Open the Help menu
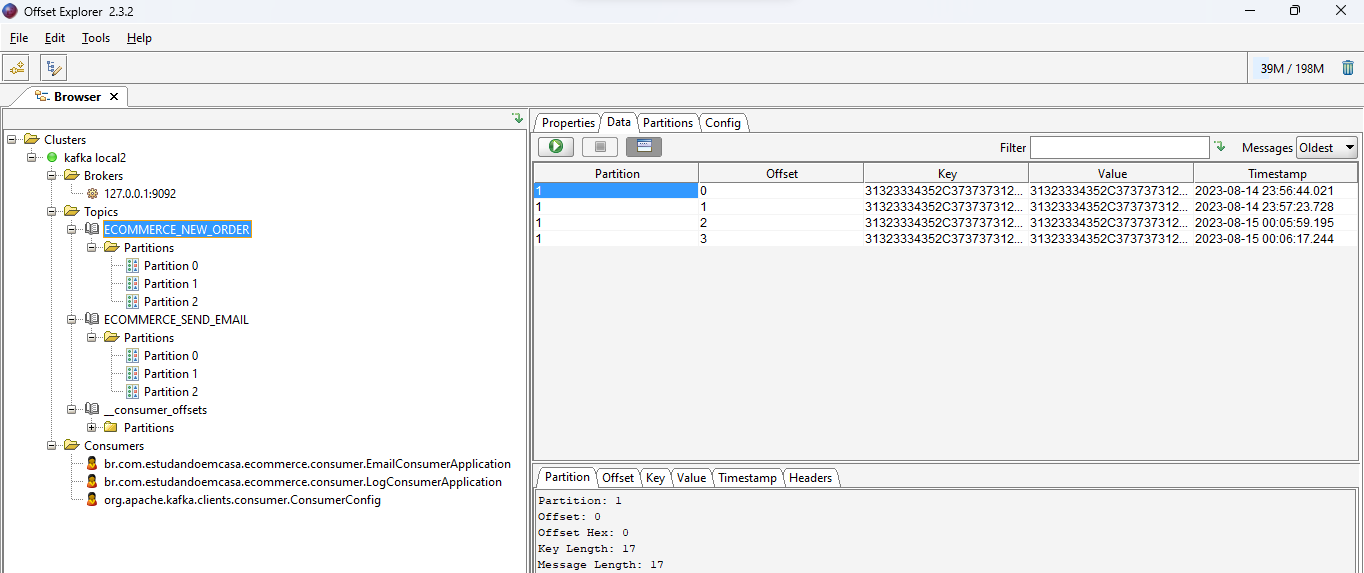 click(139, 38)
